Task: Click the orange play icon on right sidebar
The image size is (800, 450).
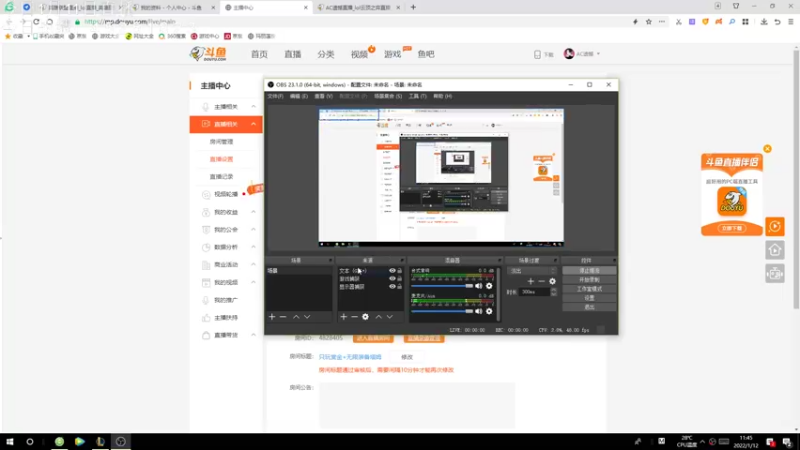Action: pos(775,227)
